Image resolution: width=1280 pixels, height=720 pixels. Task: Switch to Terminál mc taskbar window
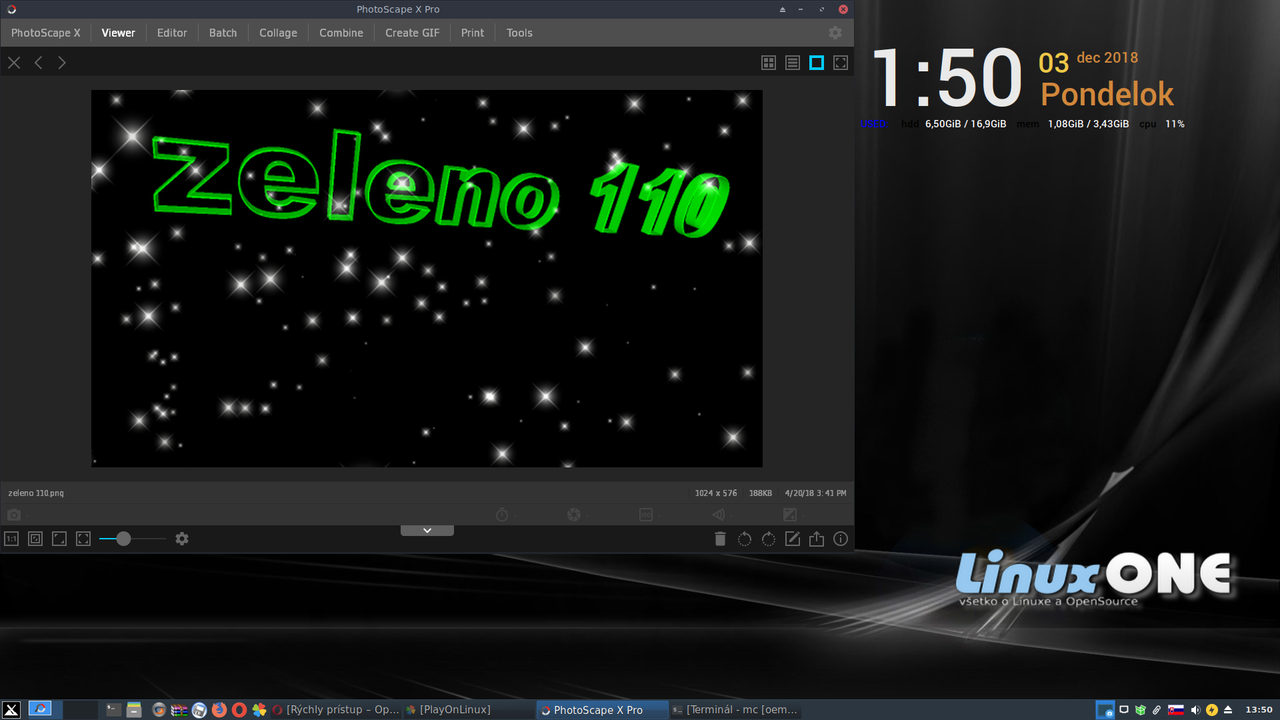(x=734, y=710)
